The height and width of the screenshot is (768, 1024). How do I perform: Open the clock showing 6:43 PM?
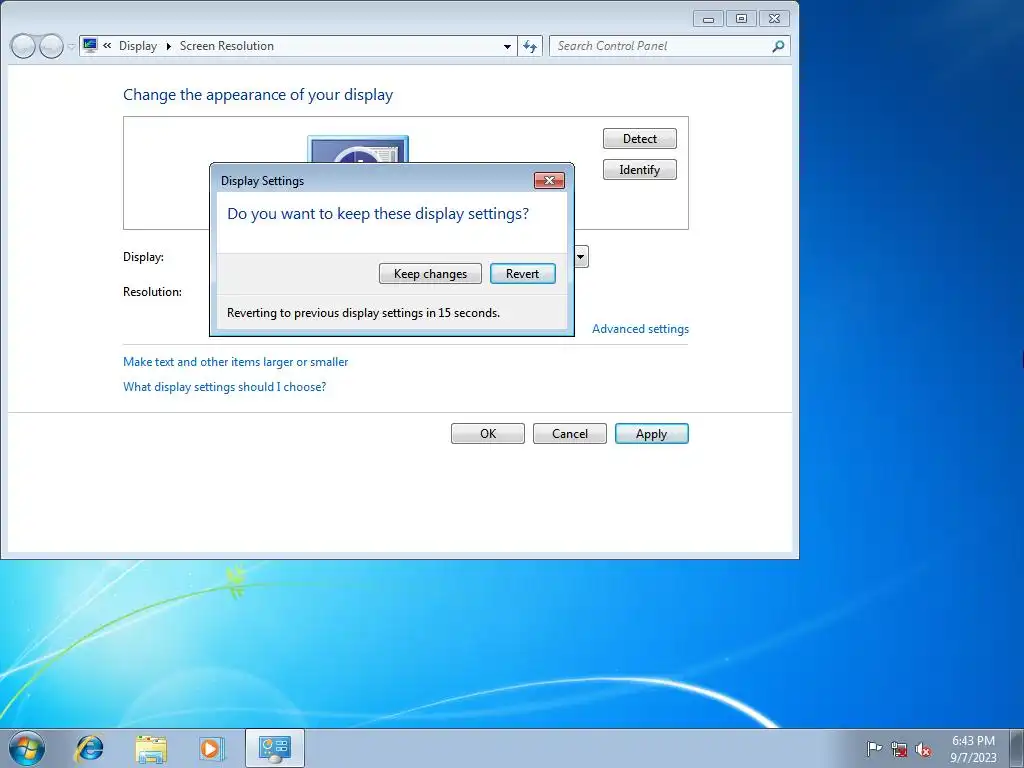(973, 749)
